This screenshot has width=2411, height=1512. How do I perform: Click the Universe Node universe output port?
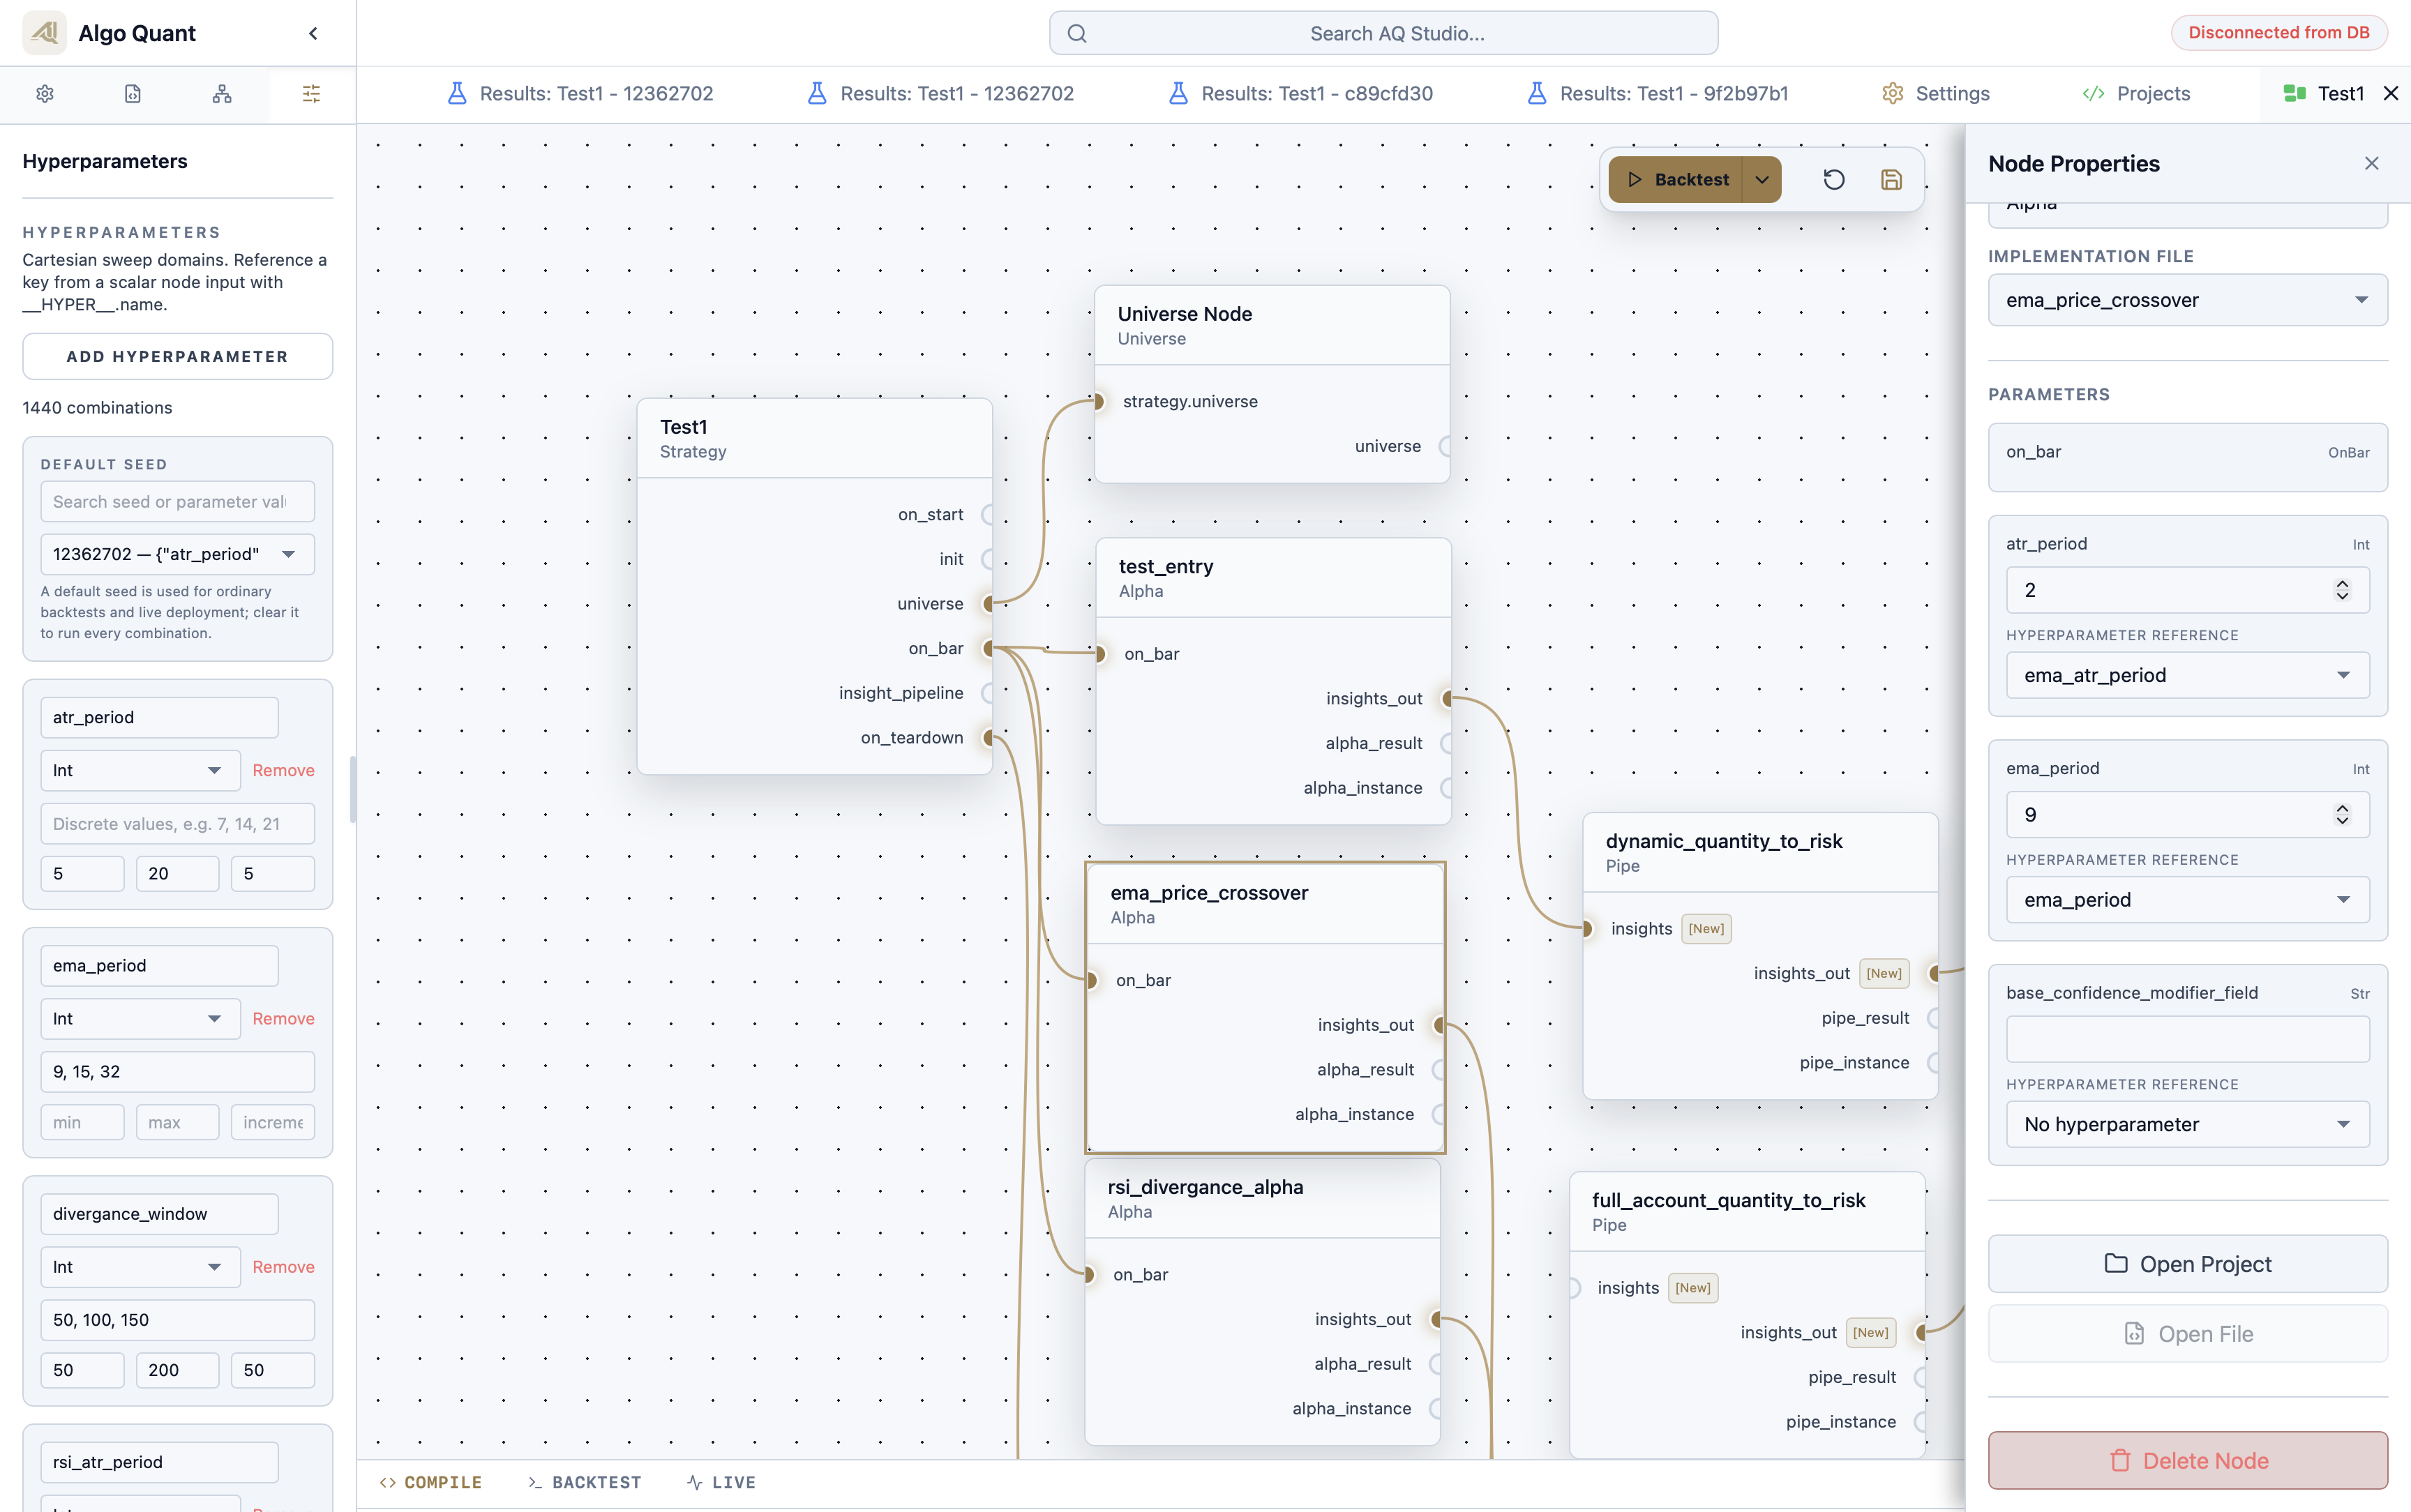pos(1446,446)
